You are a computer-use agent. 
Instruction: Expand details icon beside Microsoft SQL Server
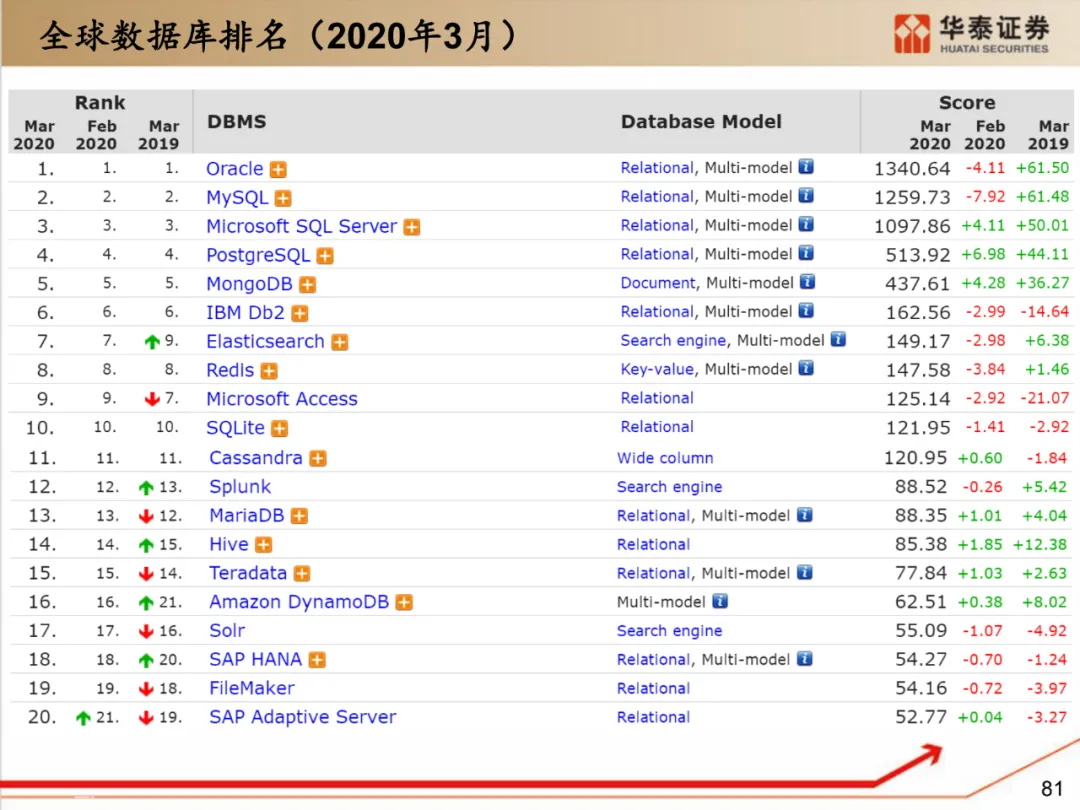coord(412,227)
